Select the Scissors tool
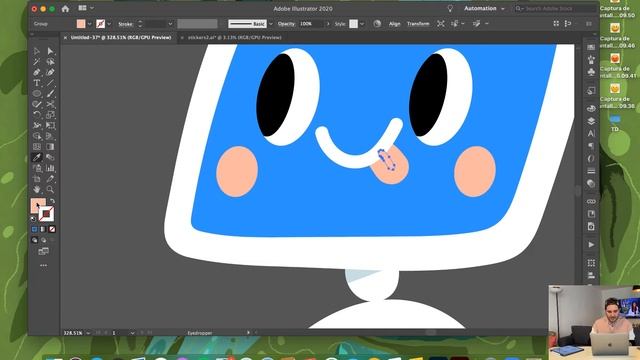Image resolution: width=640 pixels, height=360 pixels. click(x=50, y=104)
